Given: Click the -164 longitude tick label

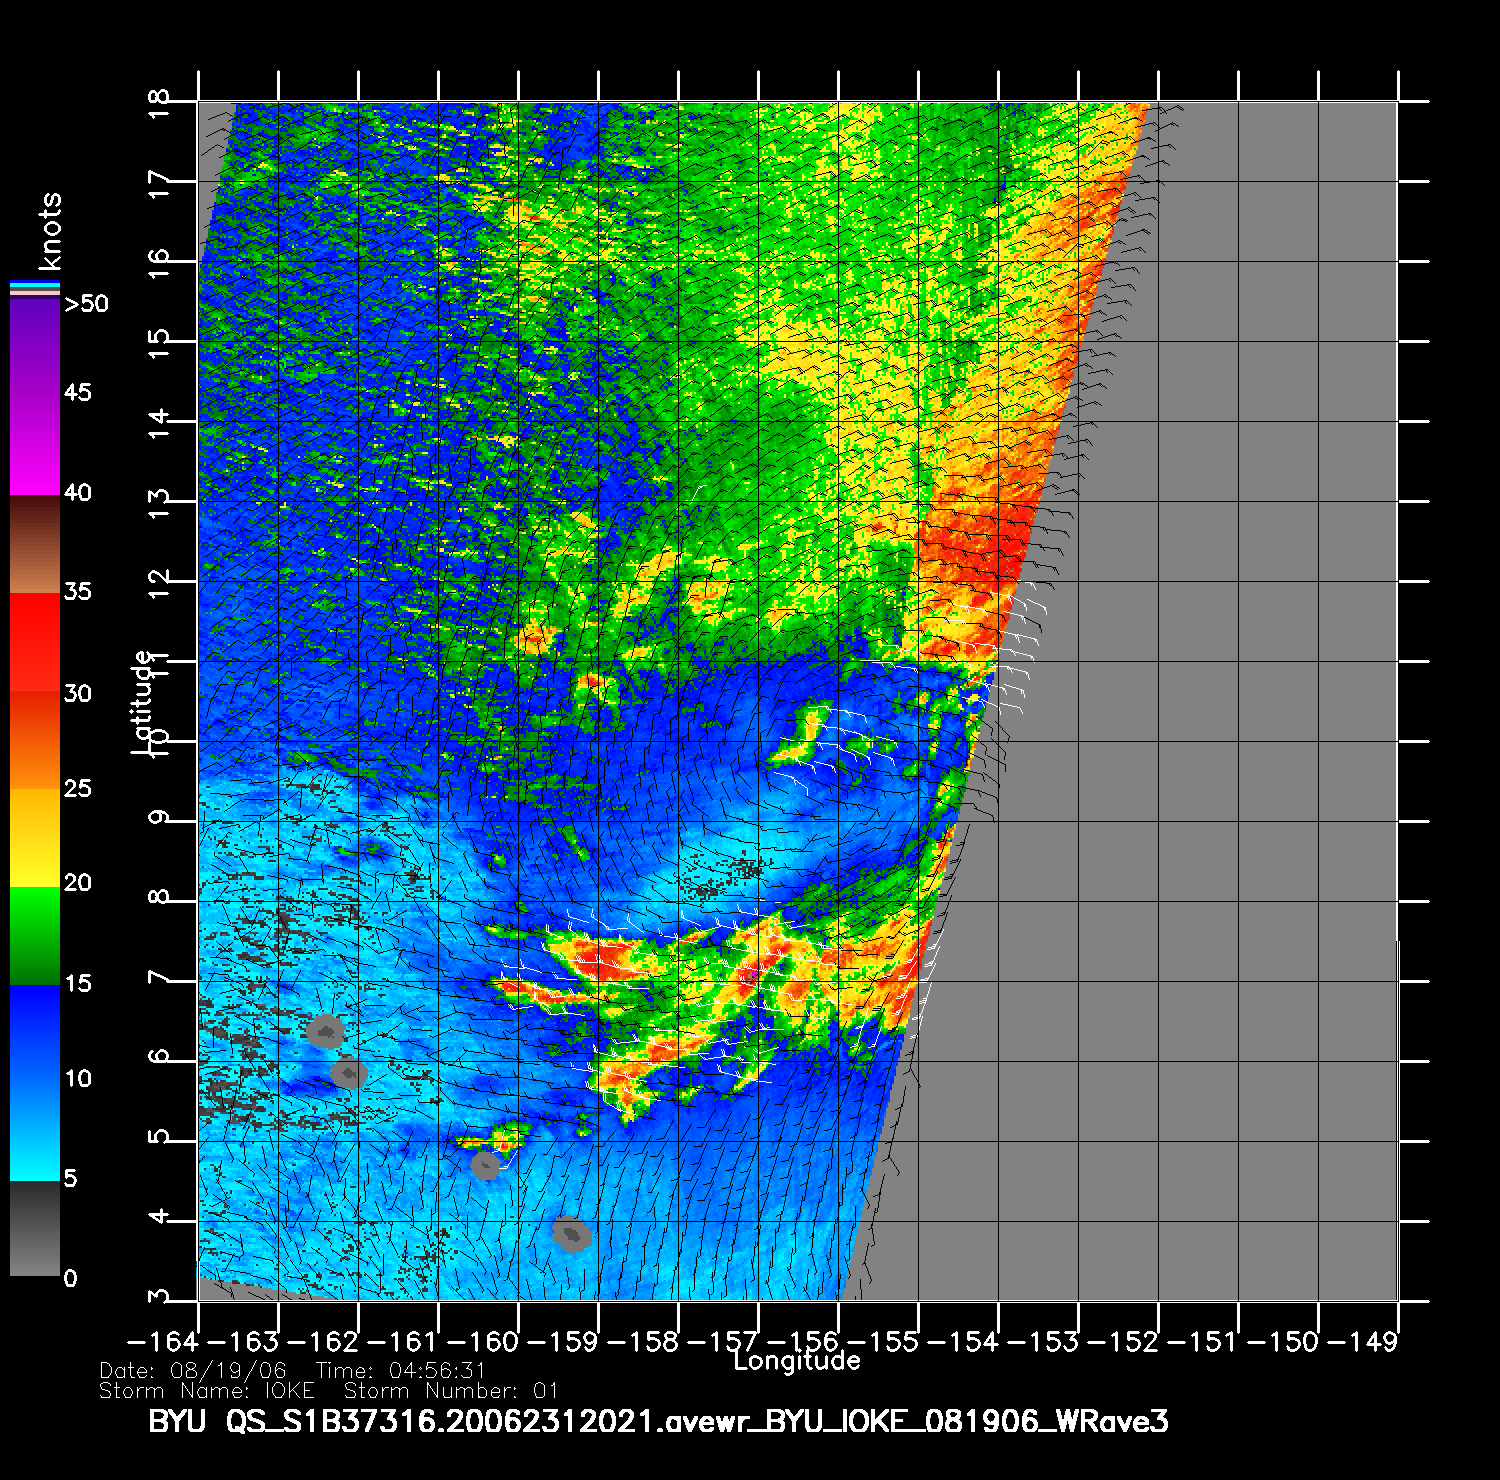Looking at the screenshot, I should pyautogui.click(x=162, y=1342).
